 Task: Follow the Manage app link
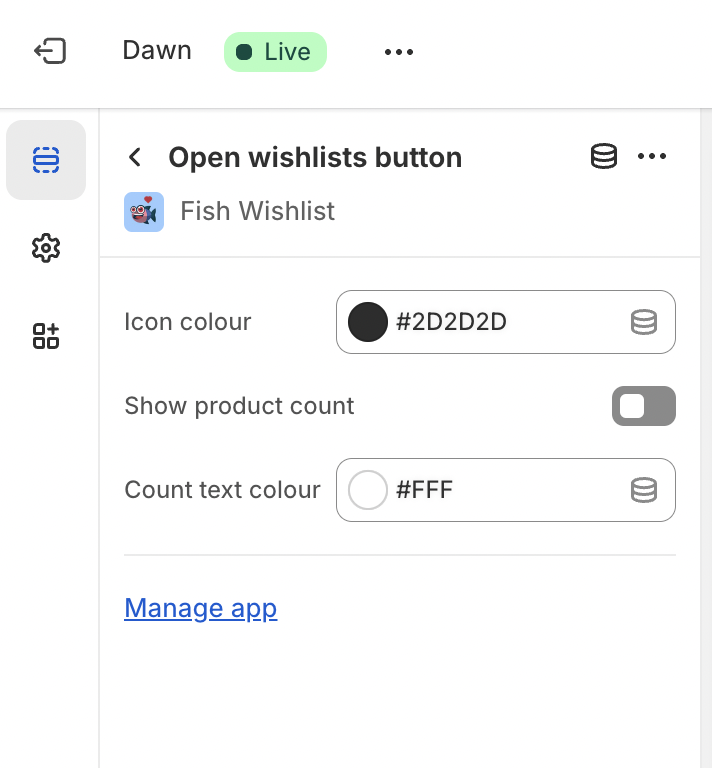point(200,608)
